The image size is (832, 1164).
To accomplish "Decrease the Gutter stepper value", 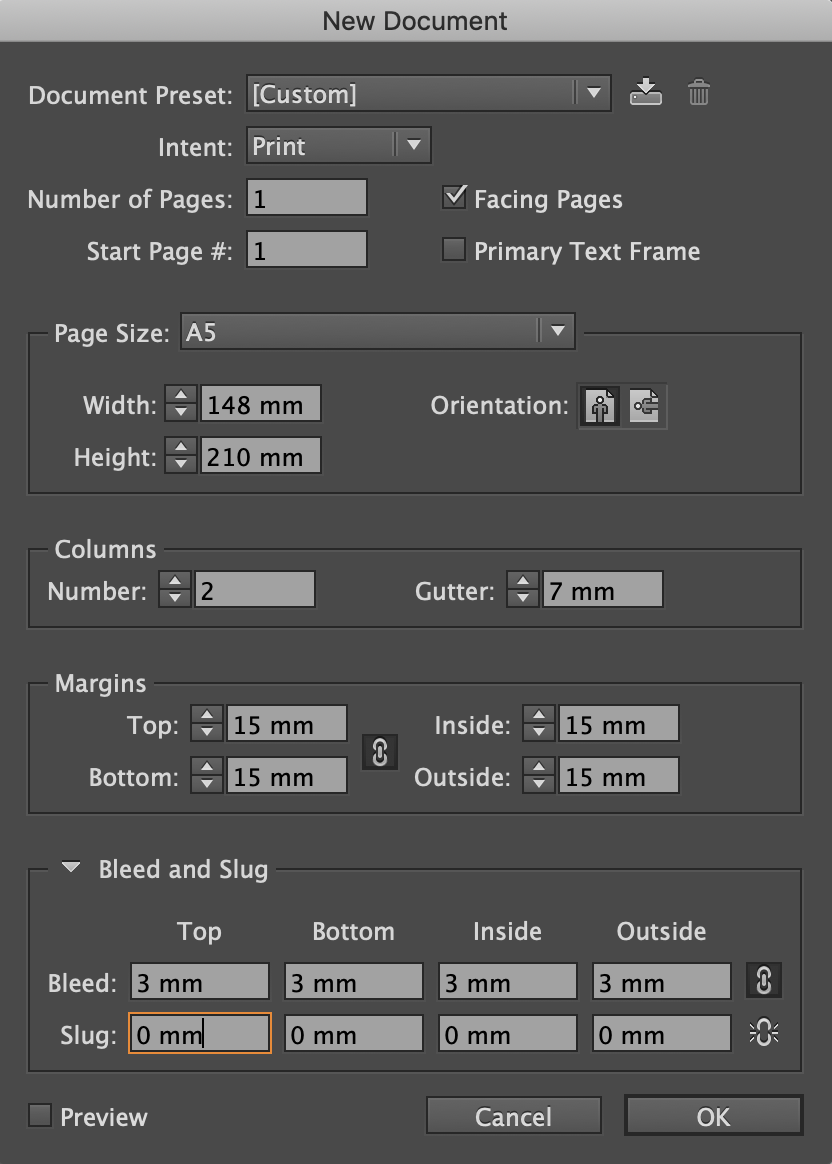I will [523, 598].
